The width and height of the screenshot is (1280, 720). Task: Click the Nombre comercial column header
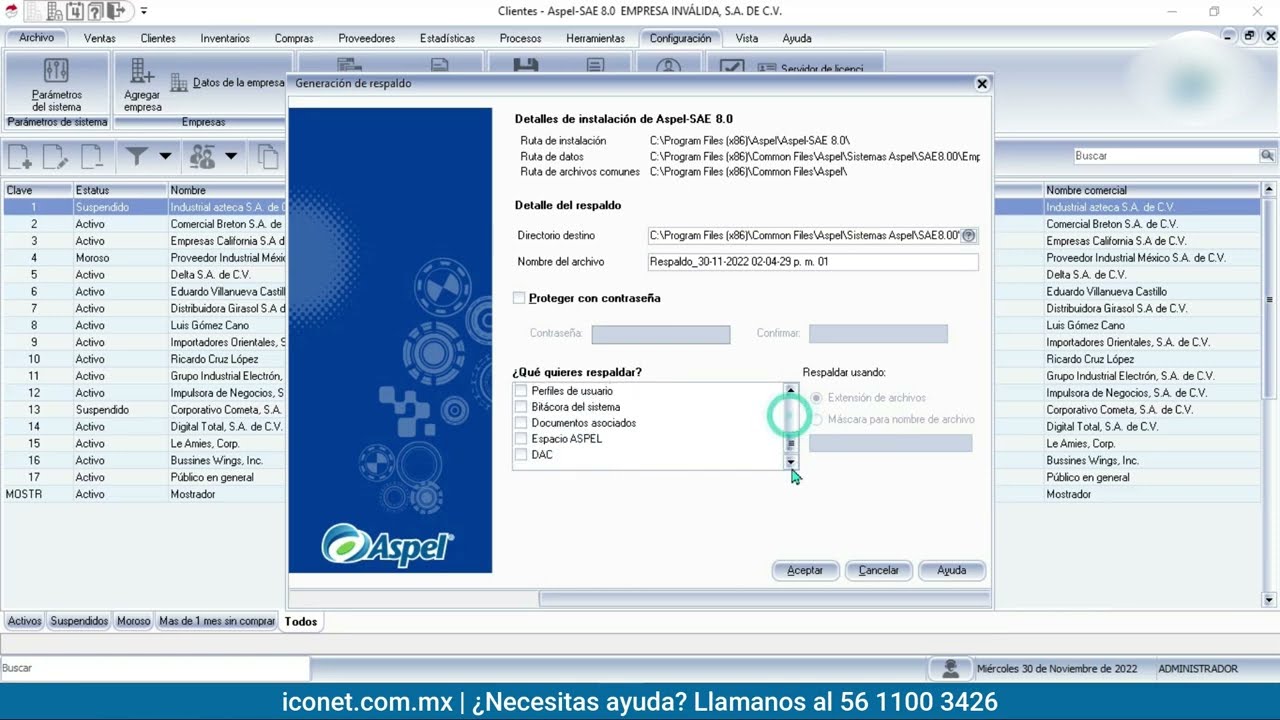click(x=1152, y=190)
